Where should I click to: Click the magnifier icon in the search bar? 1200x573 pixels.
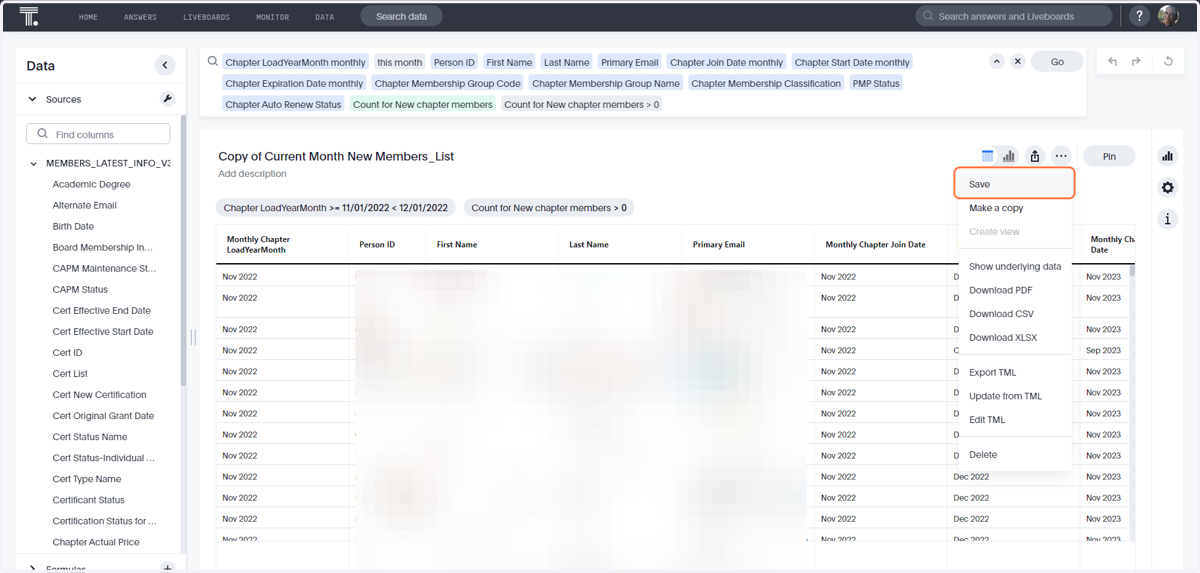tap(212, 61)
